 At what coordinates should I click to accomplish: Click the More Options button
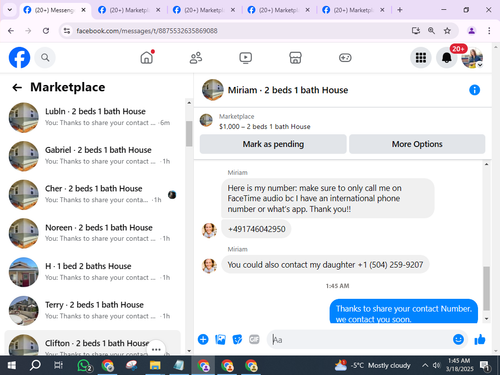point(417,144)
